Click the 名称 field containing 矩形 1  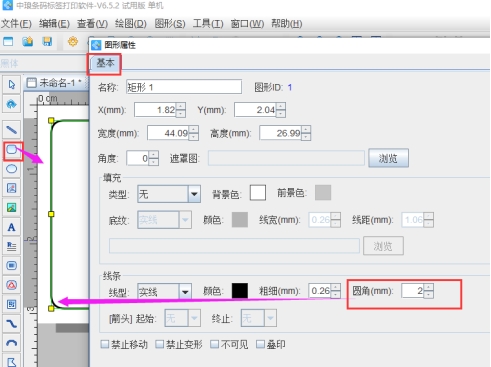[x=184, y=87]
